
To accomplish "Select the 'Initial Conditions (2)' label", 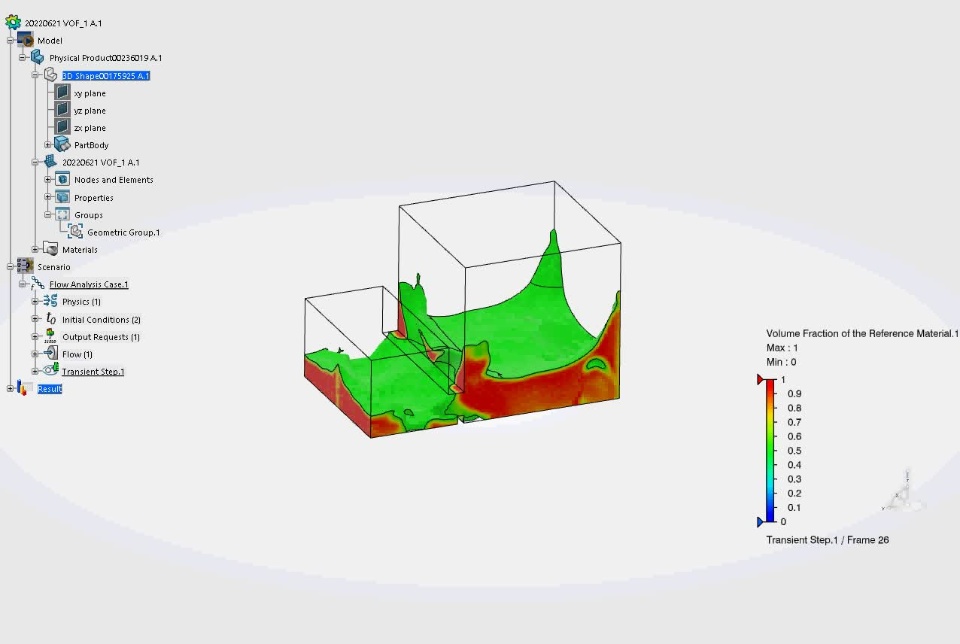I will [101, 320].
